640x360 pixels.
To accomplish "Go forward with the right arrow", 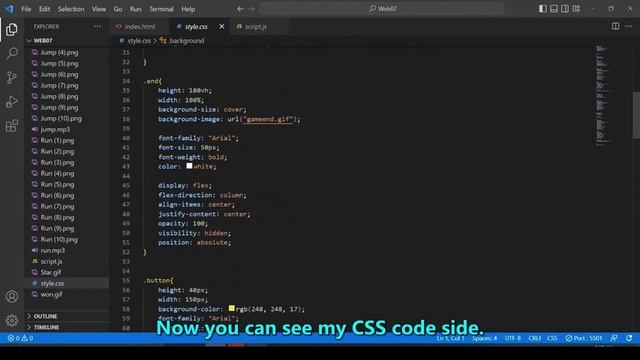I will (252, 9).
